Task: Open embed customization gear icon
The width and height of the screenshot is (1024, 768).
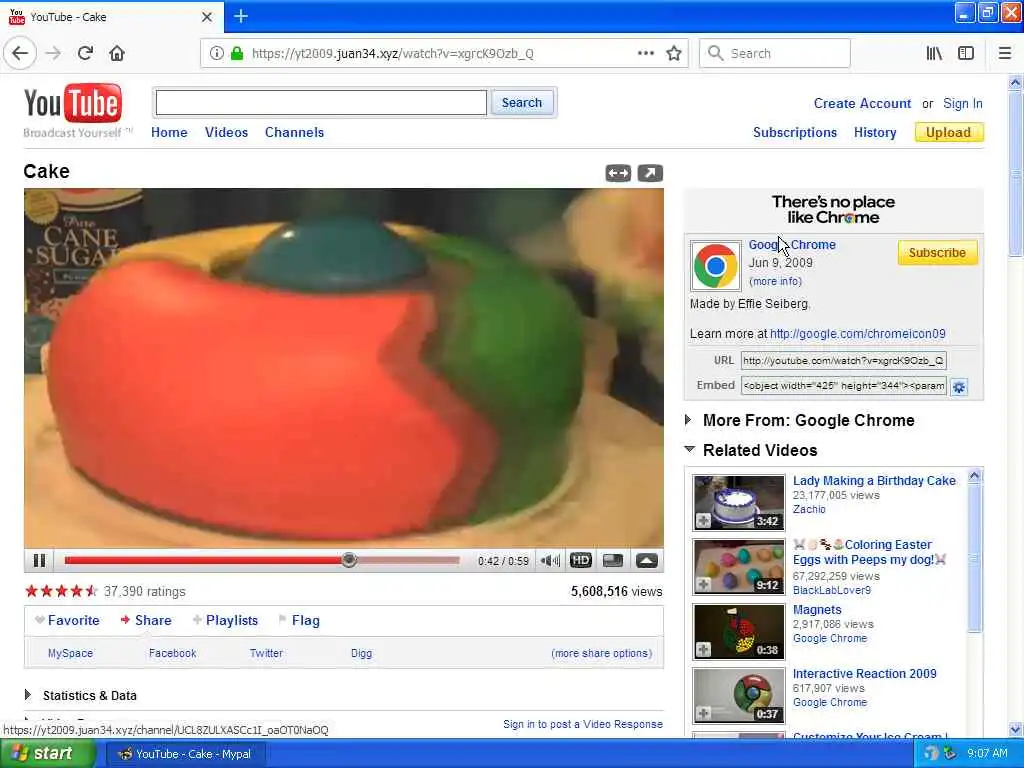Action: [959, 387]
